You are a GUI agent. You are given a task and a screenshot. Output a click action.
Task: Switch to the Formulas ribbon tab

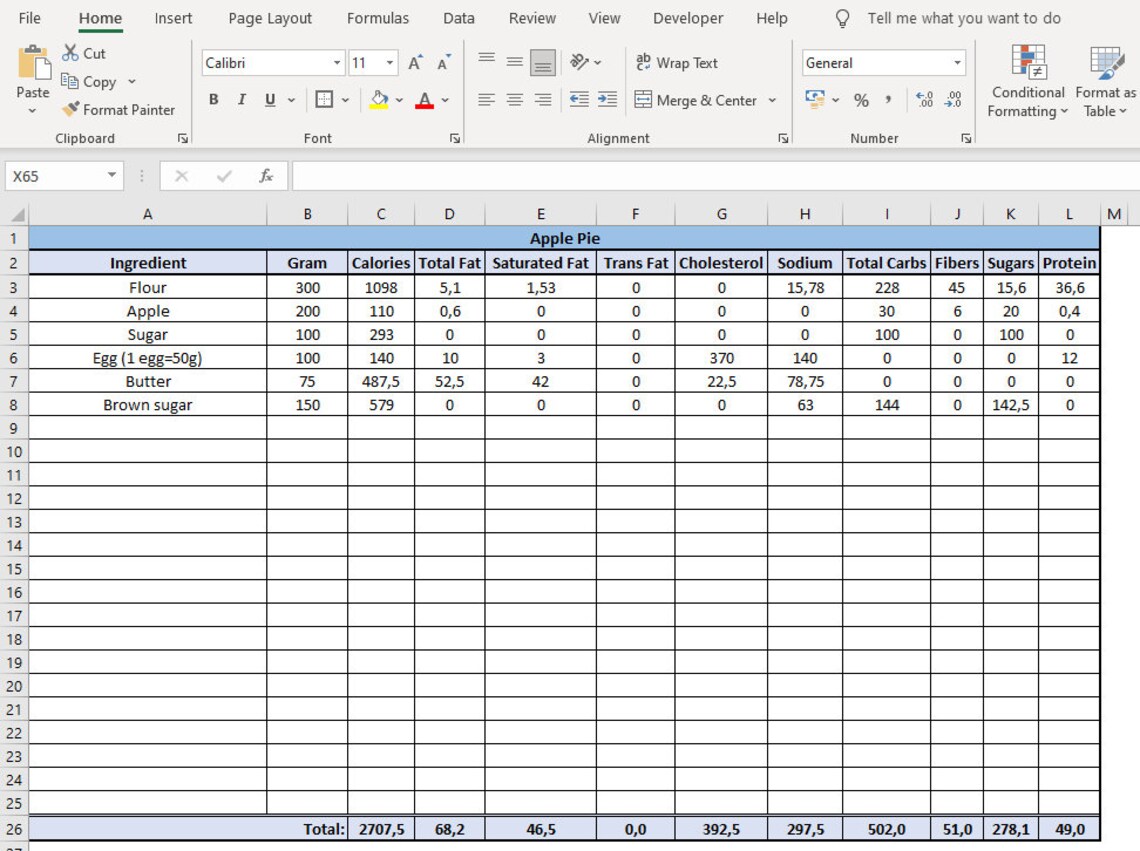pos(378,17)
